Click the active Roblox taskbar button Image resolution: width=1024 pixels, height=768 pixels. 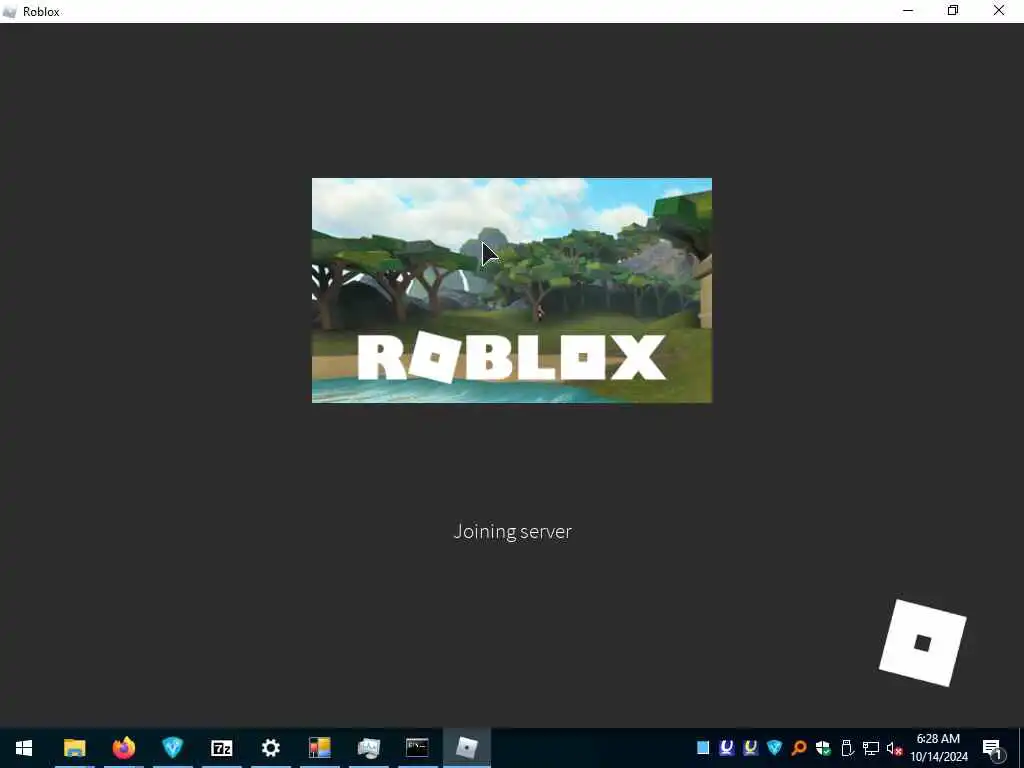(466, 748)
